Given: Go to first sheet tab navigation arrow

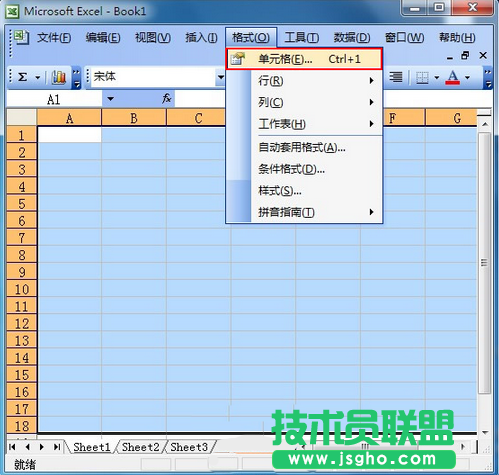Looking at the screenshot, I should 12,447.
